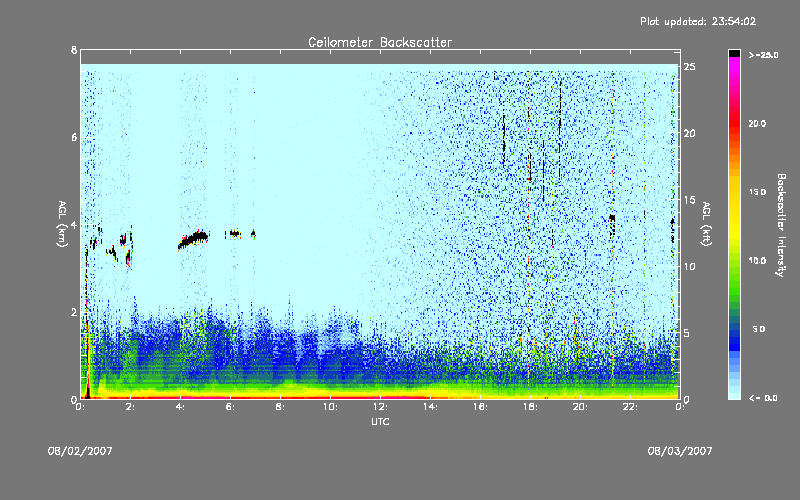
Task: Click the 5 kft tick on the right axis
Action: [x=687, y=333]
